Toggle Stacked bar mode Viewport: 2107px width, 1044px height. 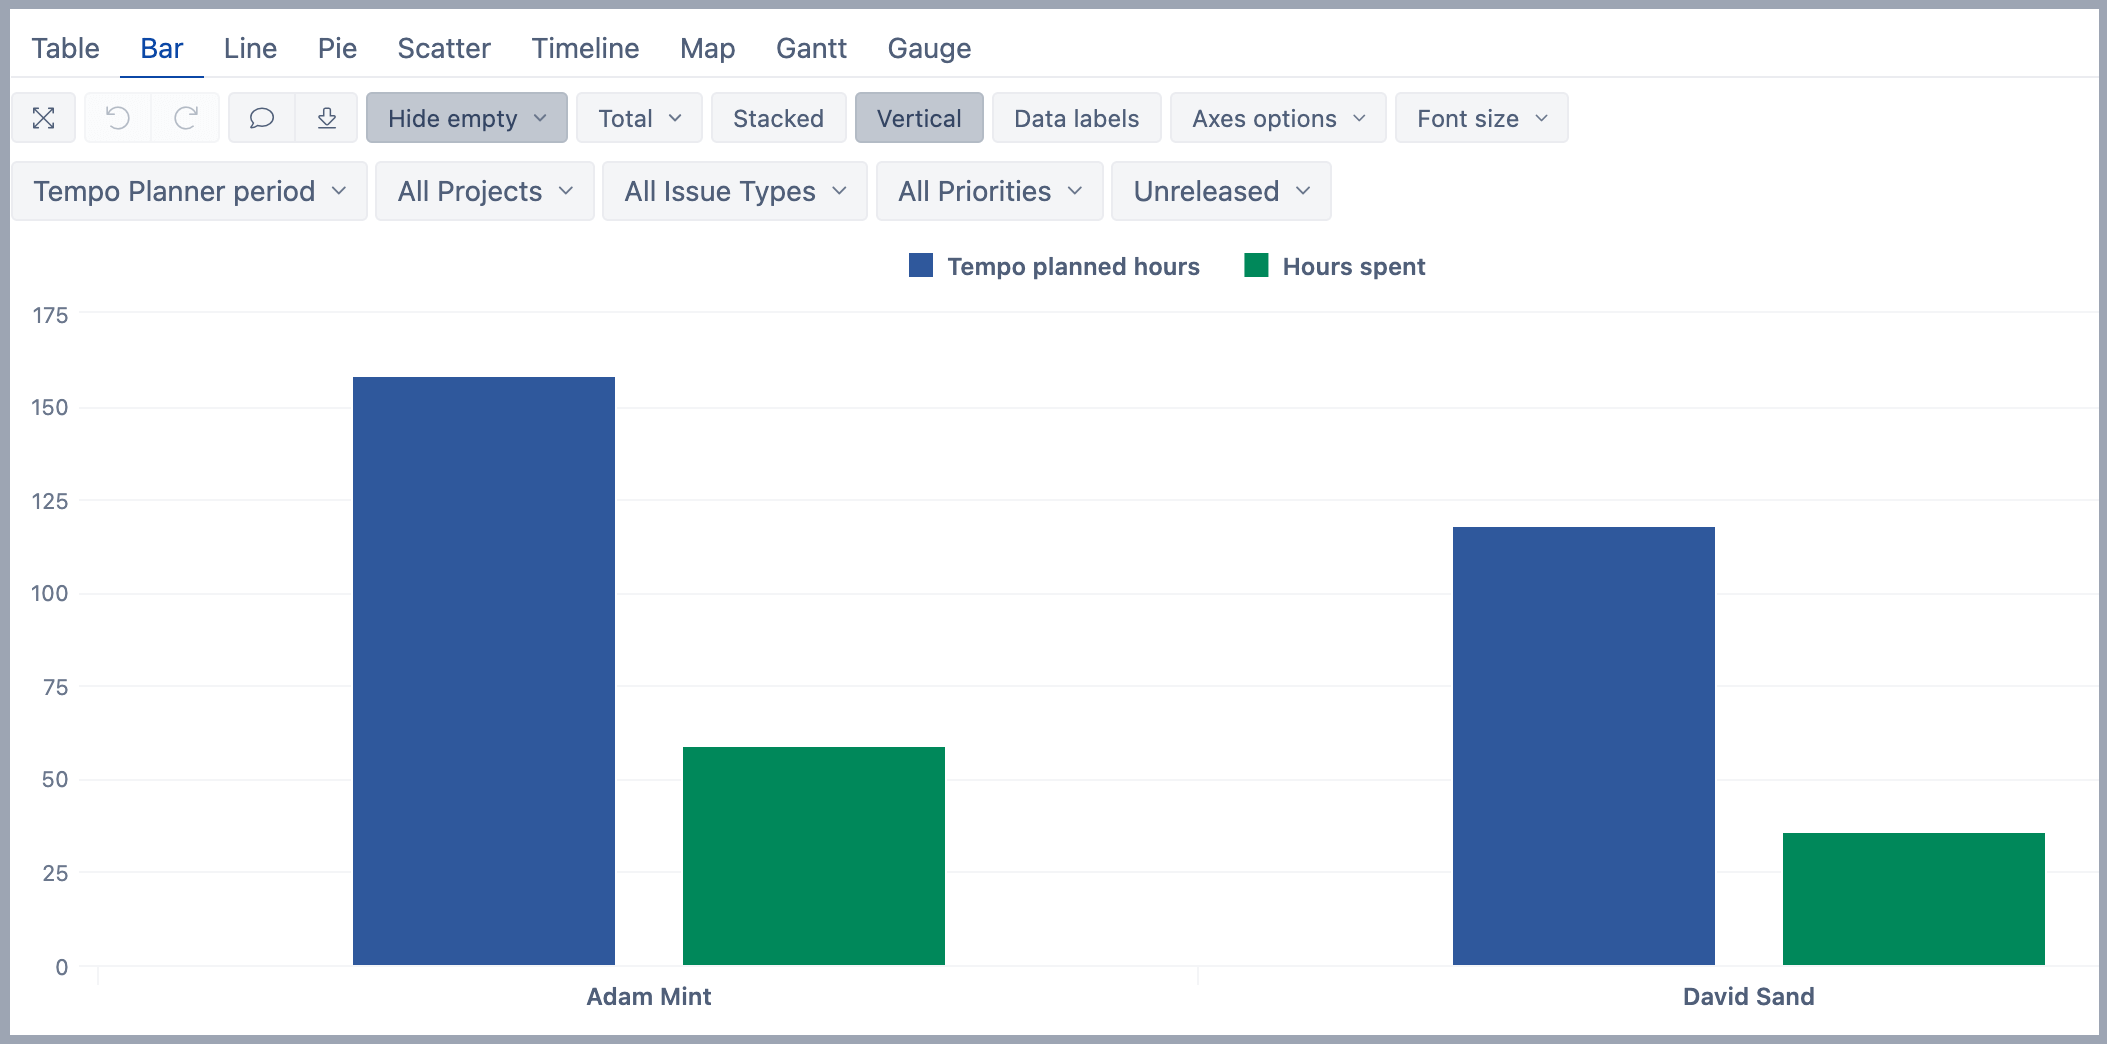[x=778, y=118]
